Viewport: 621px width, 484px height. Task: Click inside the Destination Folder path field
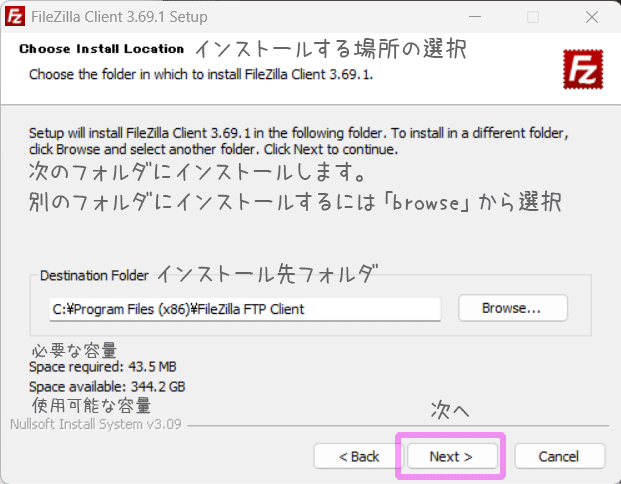click(x=245, y=309)
